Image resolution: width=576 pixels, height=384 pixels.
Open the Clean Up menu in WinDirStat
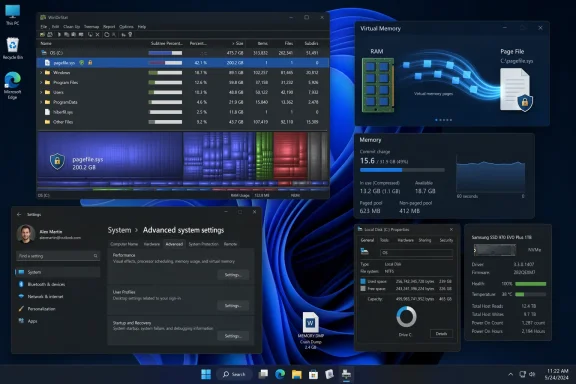pyautogui.click(x=71, y=26)
